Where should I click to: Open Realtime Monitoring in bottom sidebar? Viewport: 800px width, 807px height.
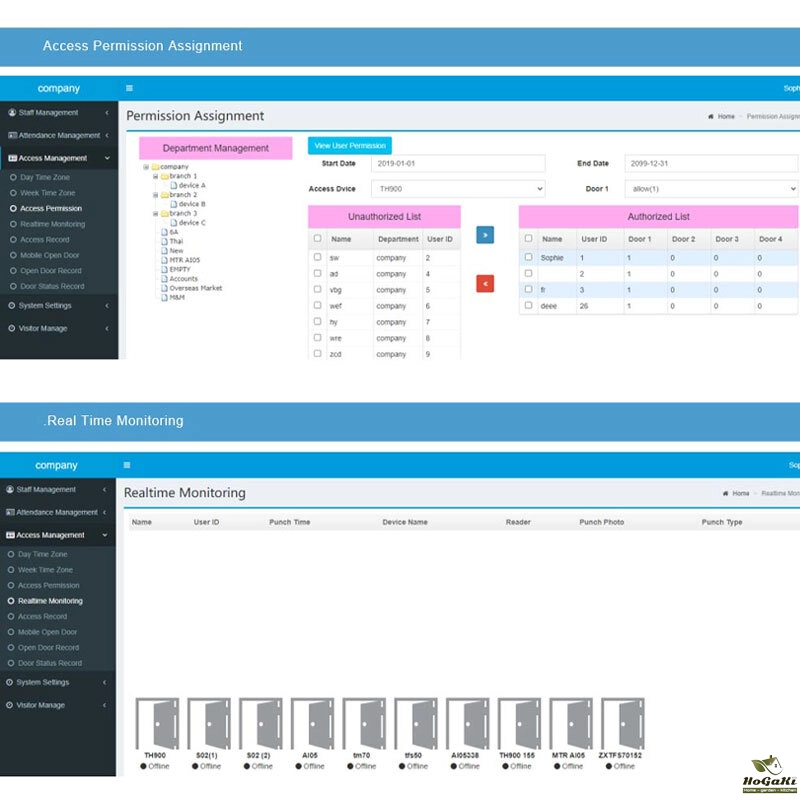click(50, 601)
